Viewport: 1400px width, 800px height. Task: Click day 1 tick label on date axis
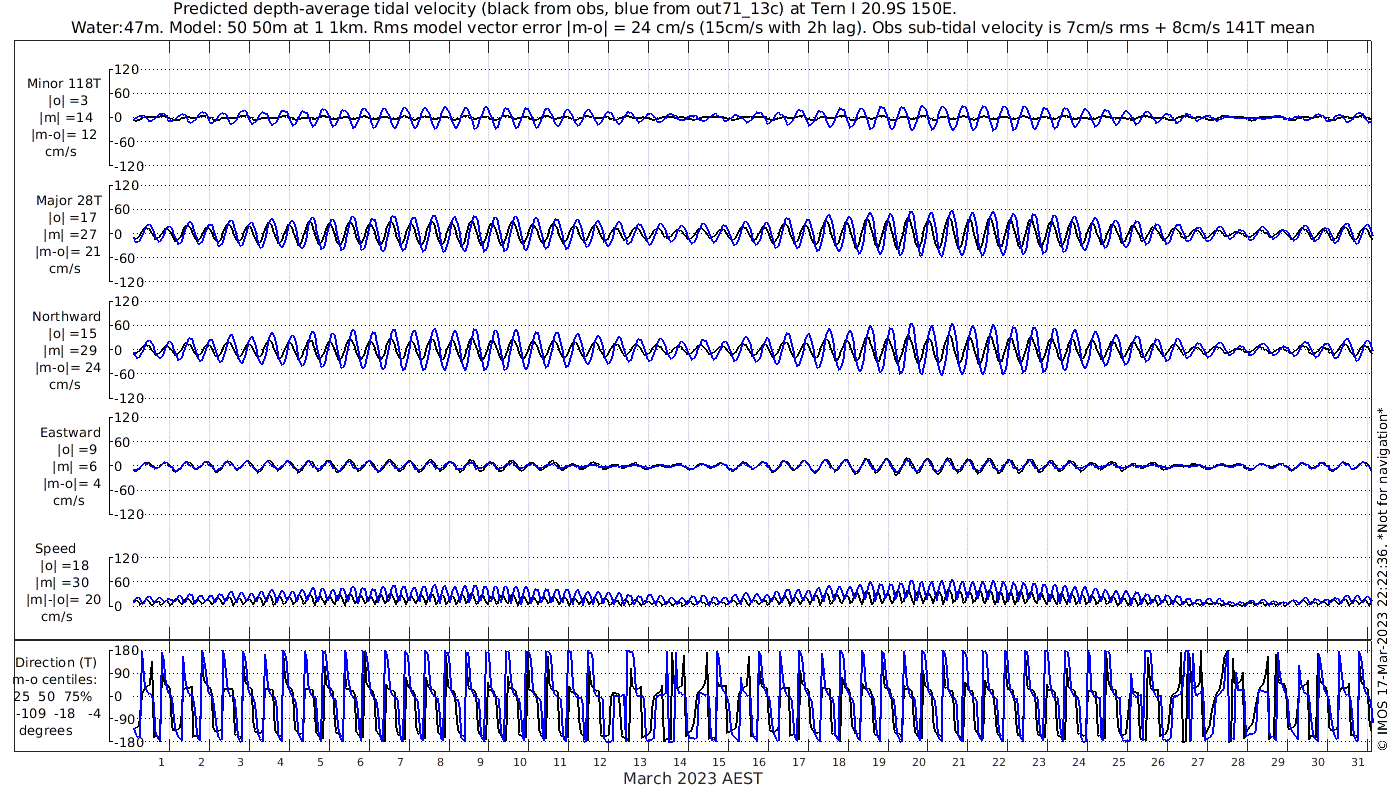pos(161,762)
